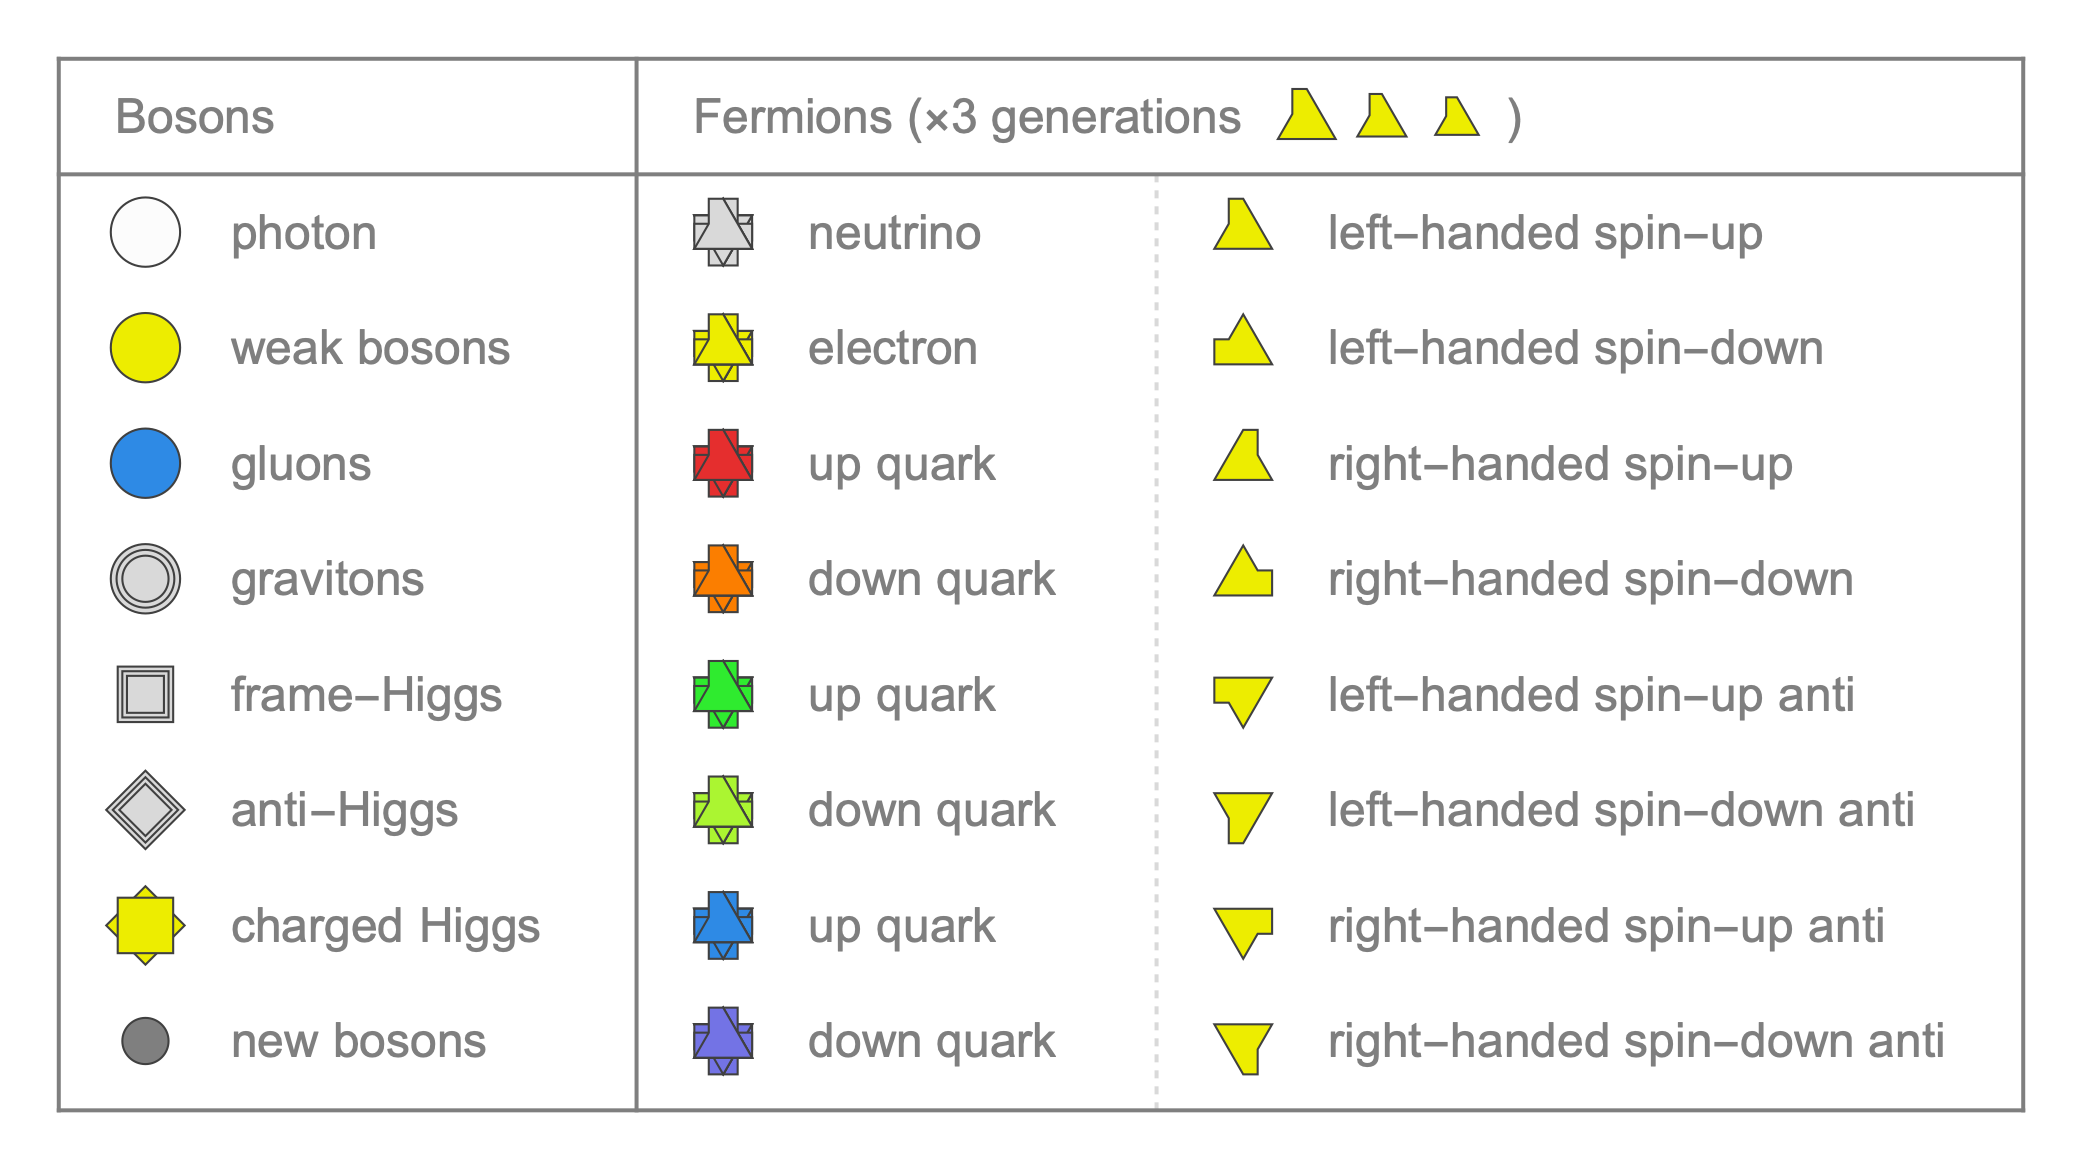Click the blue gluons circle icon
The height and width of the screenshot is (1168, 2080).
tap(145, 463)
